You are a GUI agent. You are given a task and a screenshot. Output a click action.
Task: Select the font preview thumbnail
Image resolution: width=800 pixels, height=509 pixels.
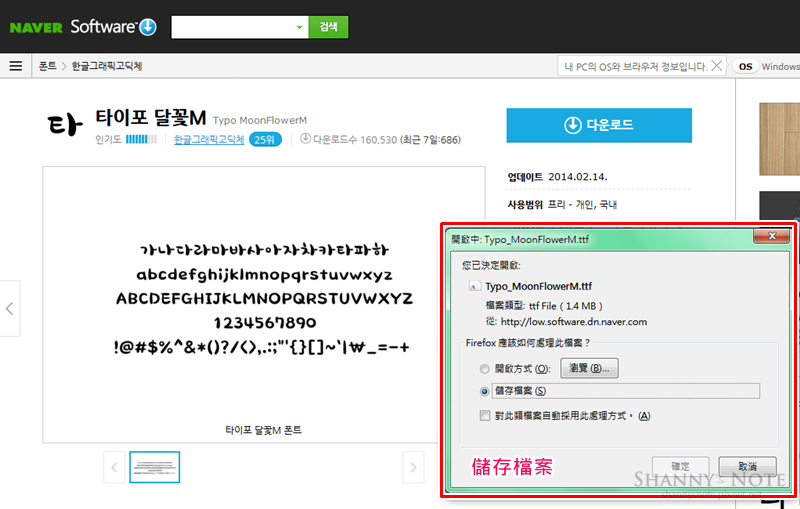pos(155,467)
